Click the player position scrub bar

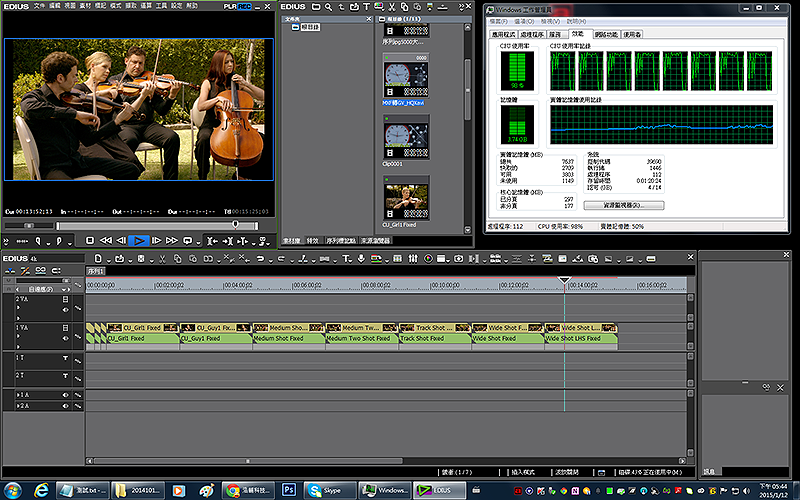pos(157,226)
